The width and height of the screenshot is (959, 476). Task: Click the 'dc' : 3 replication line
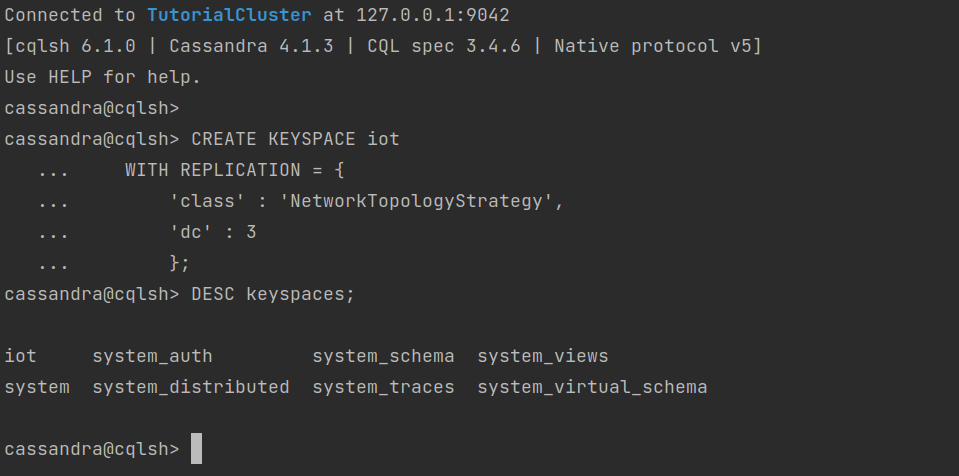[x=213, y=232]
